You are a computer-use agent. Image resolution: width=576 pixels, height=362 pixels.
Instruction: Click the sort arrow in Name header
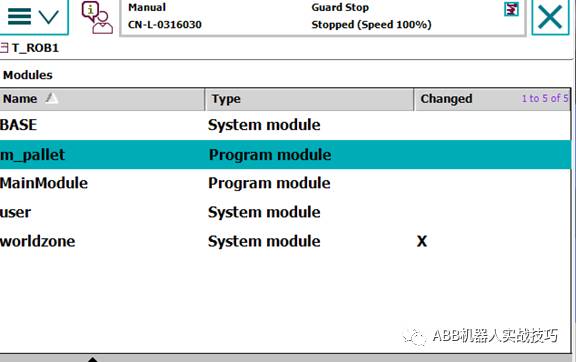click(52, 98)
